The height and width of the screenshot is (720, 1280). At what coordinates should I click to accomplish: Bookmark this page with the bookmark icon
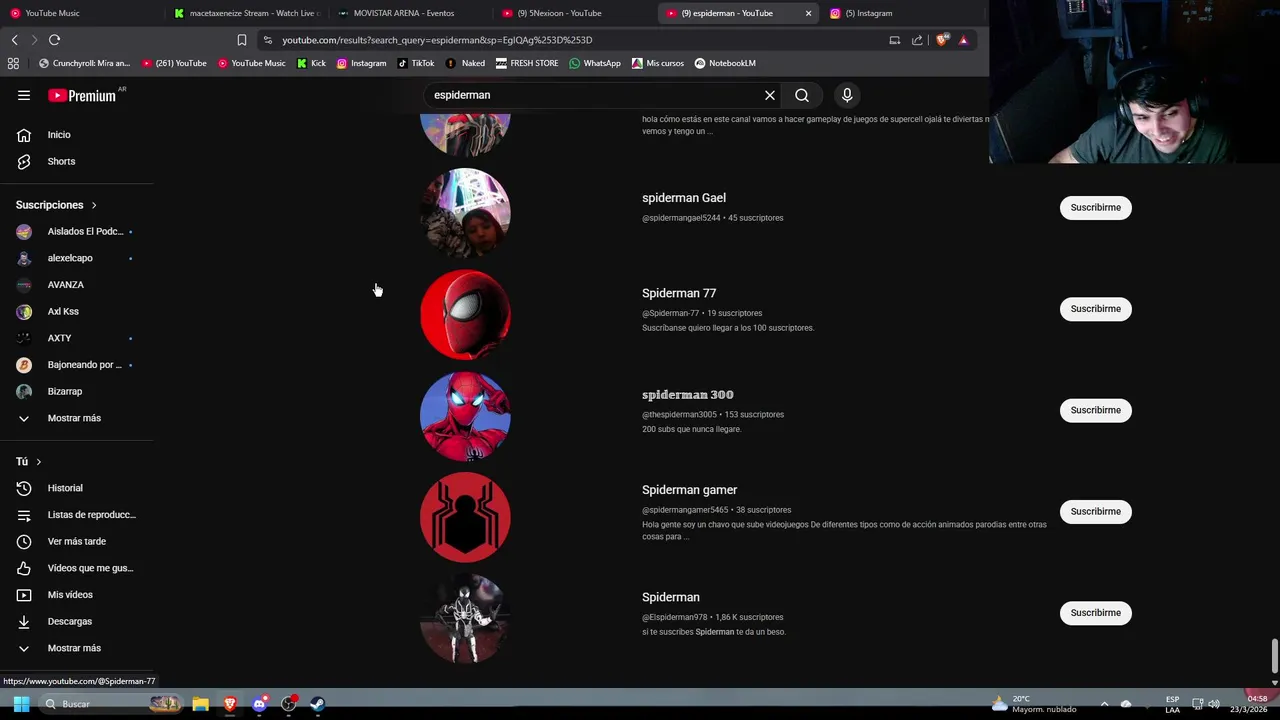point(241,40)
